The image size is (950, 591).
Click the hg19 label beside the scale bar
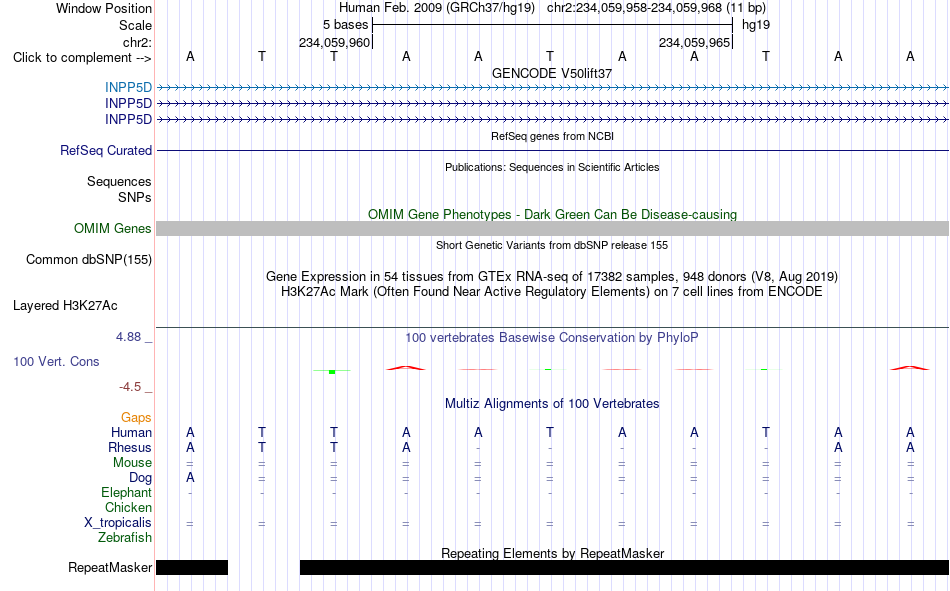click(x=756, y=25)
